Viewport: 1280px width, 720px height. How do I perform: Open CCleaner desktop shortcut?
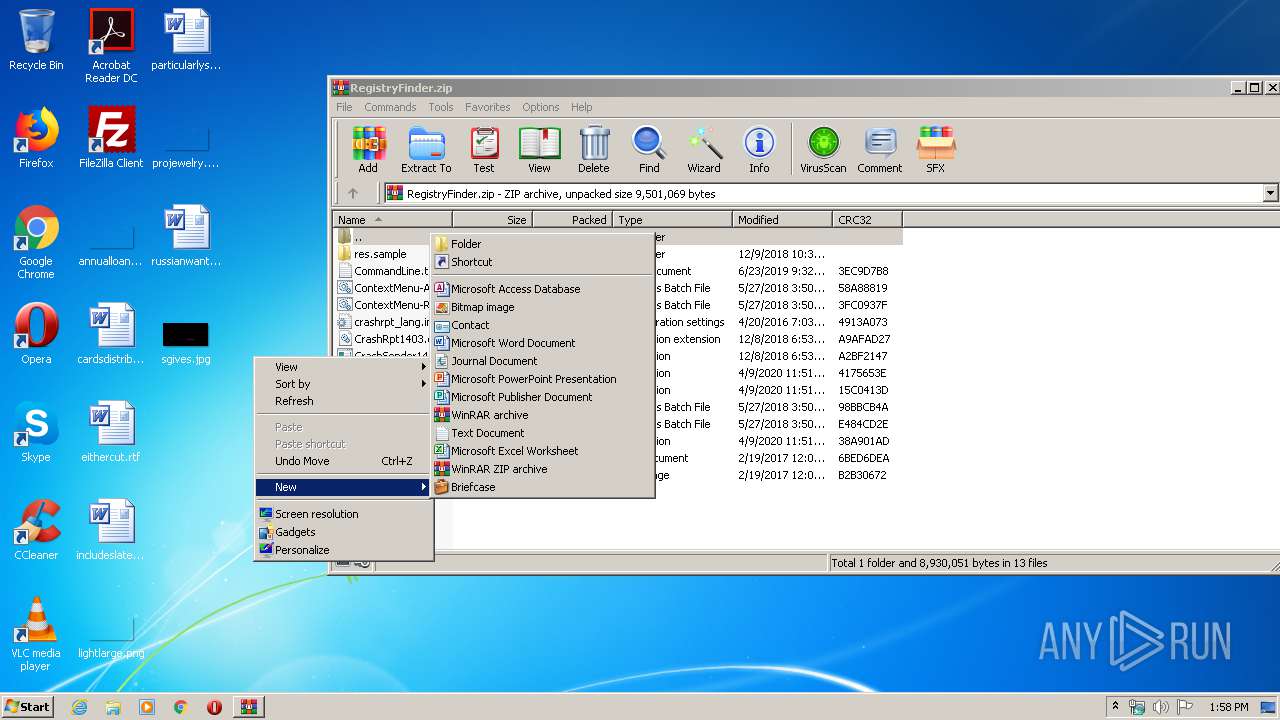click(x=36, y=530)
